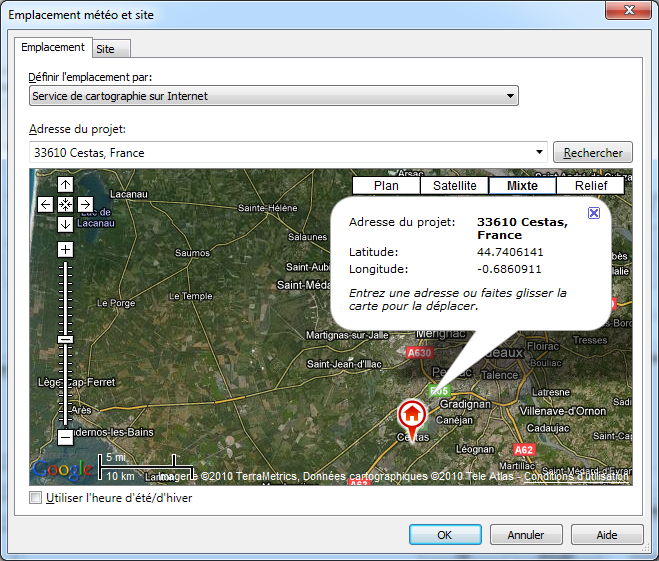The width and height of the screenshot is (659, 561).
Task: Click the map zoom in plus button
Action: click(x=65, y=249)
